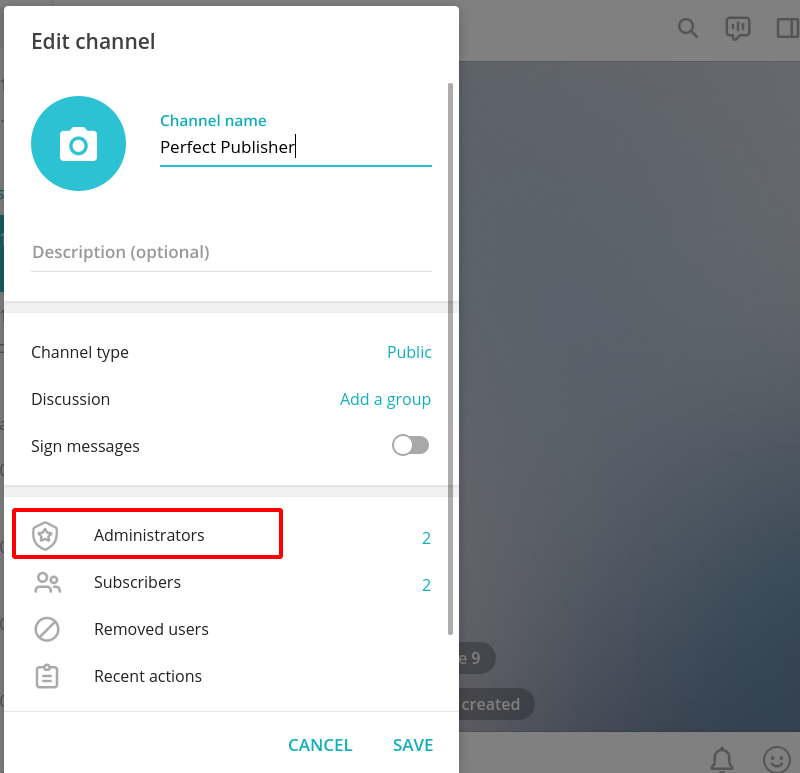Open the Subscribers list row
The width and height of the screenshot is (800, 773).
coord(231,583)
